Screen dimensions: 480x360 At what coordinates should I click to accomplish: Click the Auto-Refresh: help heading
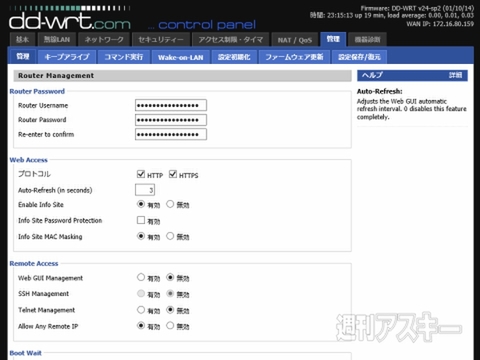pyautogui.click(x=380, y=91)
